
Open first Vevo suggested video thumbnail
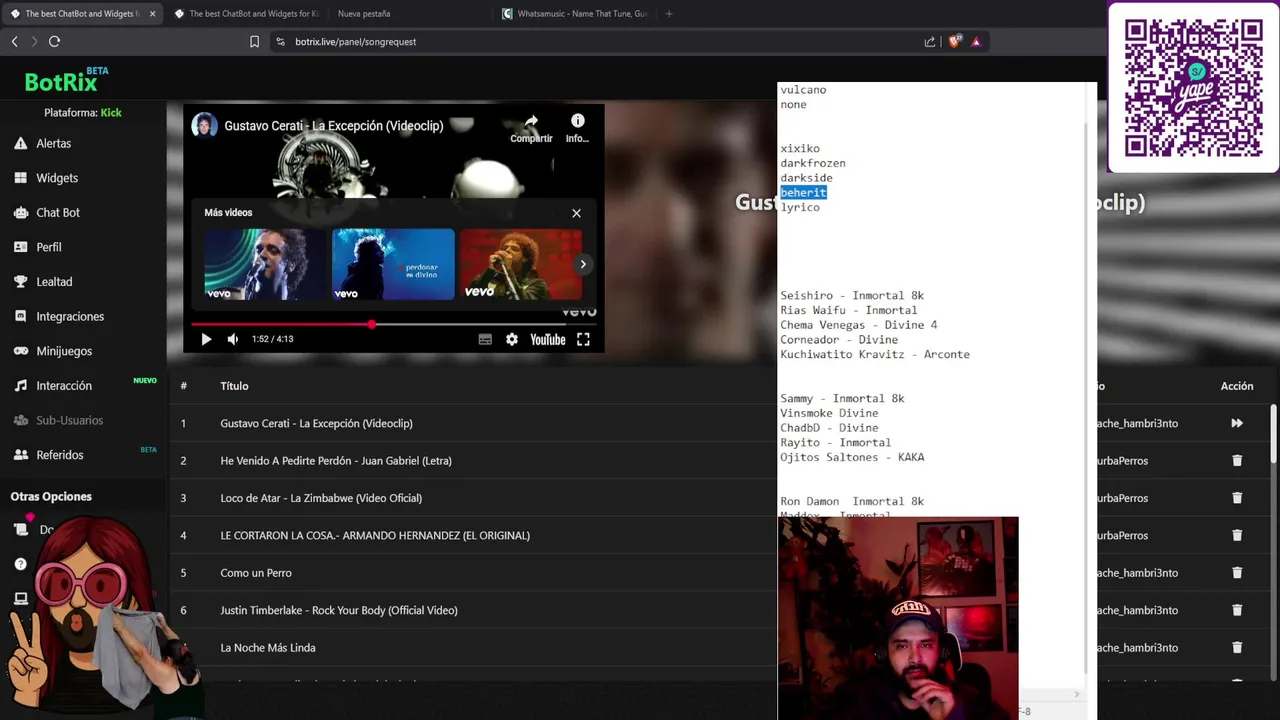point(265,264)
